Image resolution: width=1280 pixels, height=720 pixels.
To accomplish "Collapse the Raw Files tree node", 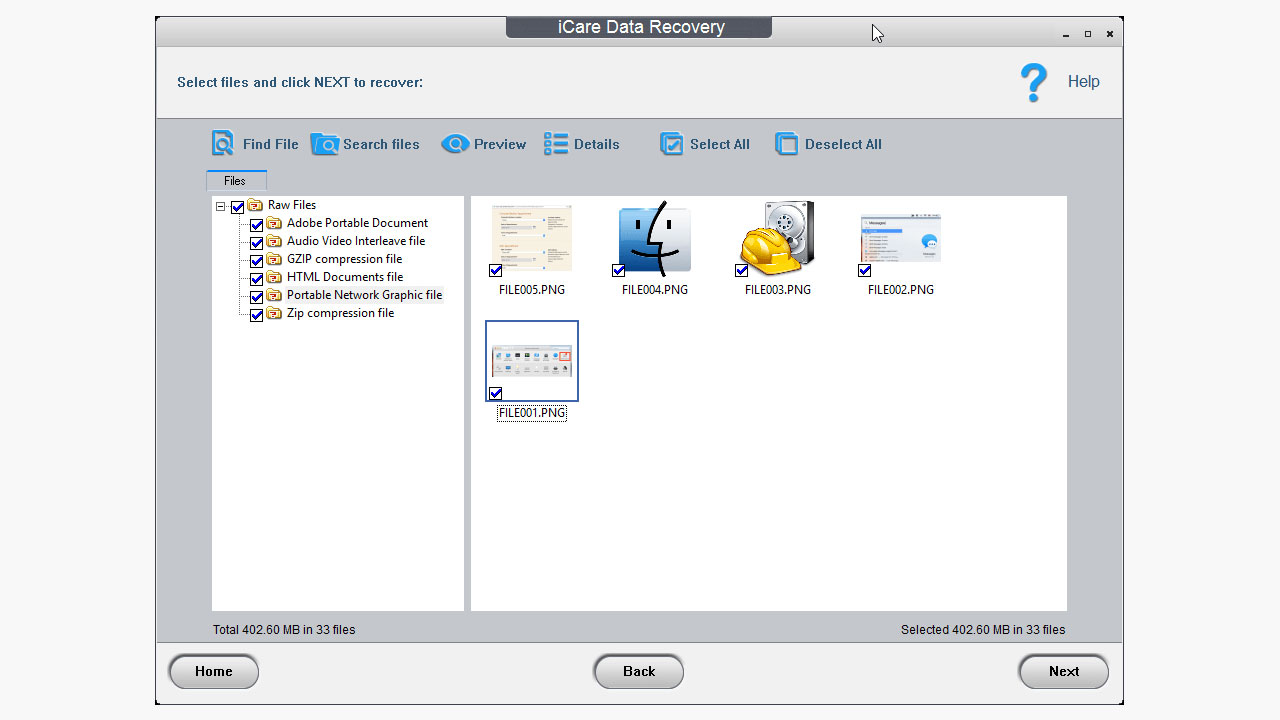I will coord(221,207).
